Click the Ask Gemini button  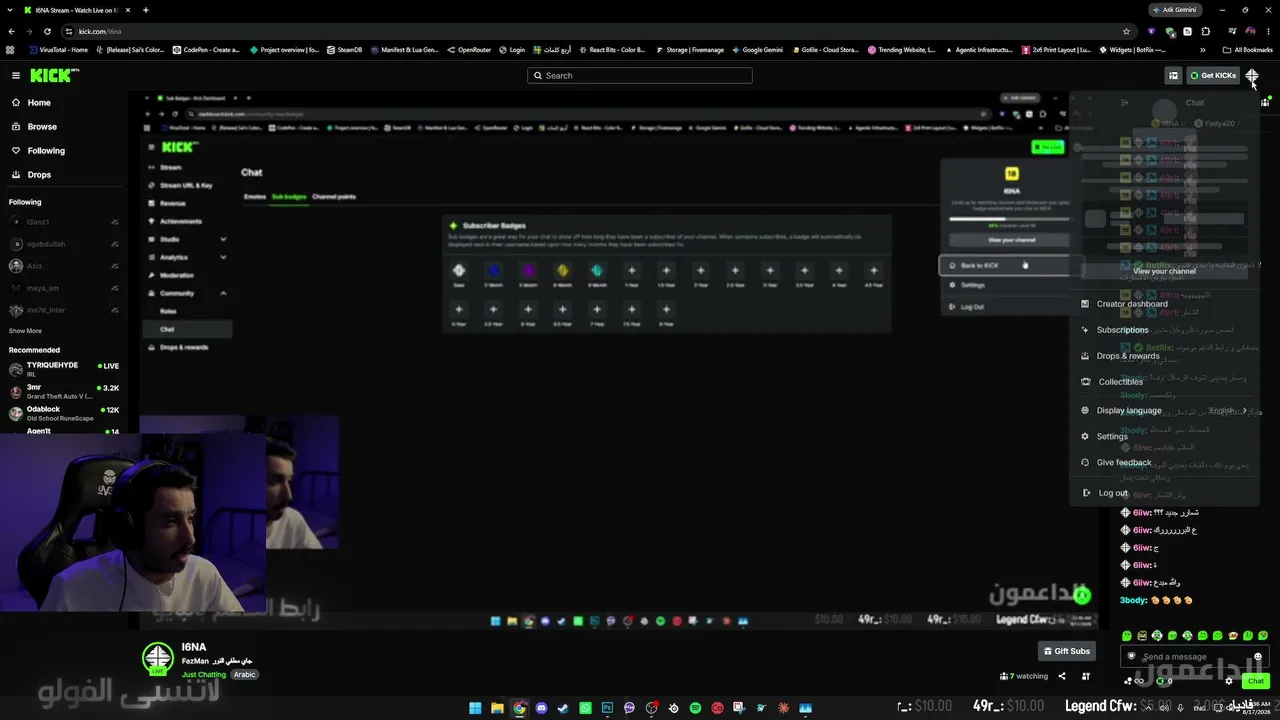1174,10
